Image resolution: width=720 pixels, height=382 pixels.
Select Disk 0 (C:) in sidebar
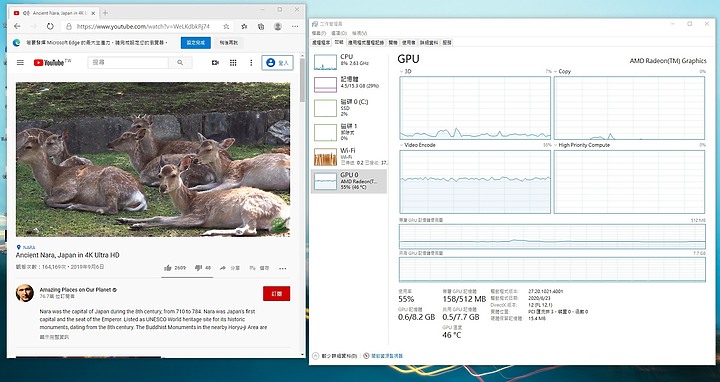[349, 107]
